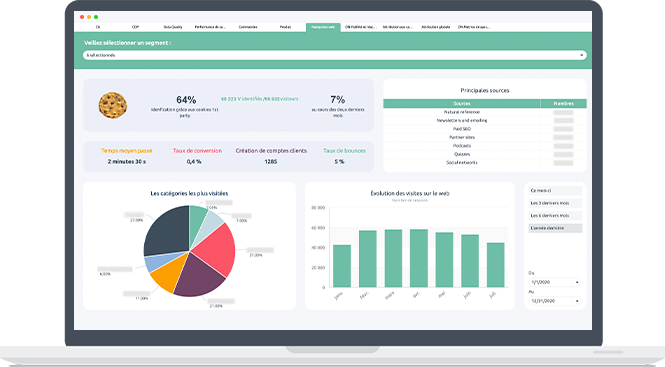
Task: Select the Partner sites source row
Action: point(485,137)
